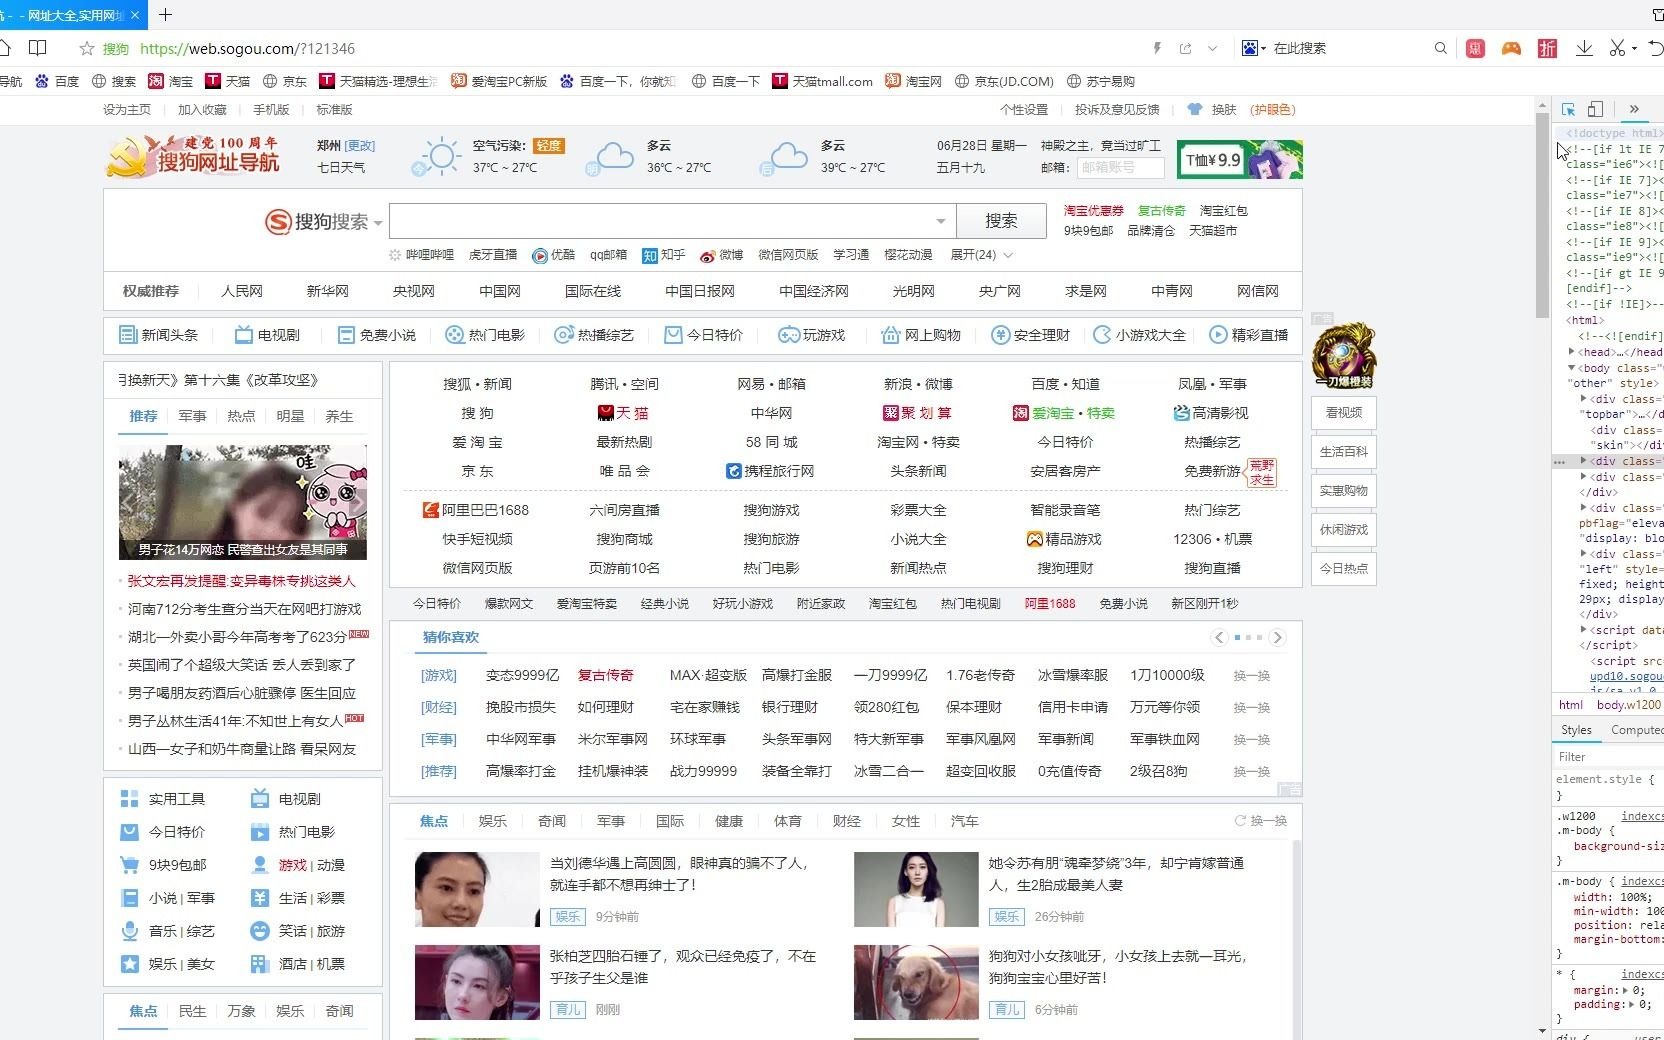Click 更改 next to 郑州 city

click(x=360, y=145)
